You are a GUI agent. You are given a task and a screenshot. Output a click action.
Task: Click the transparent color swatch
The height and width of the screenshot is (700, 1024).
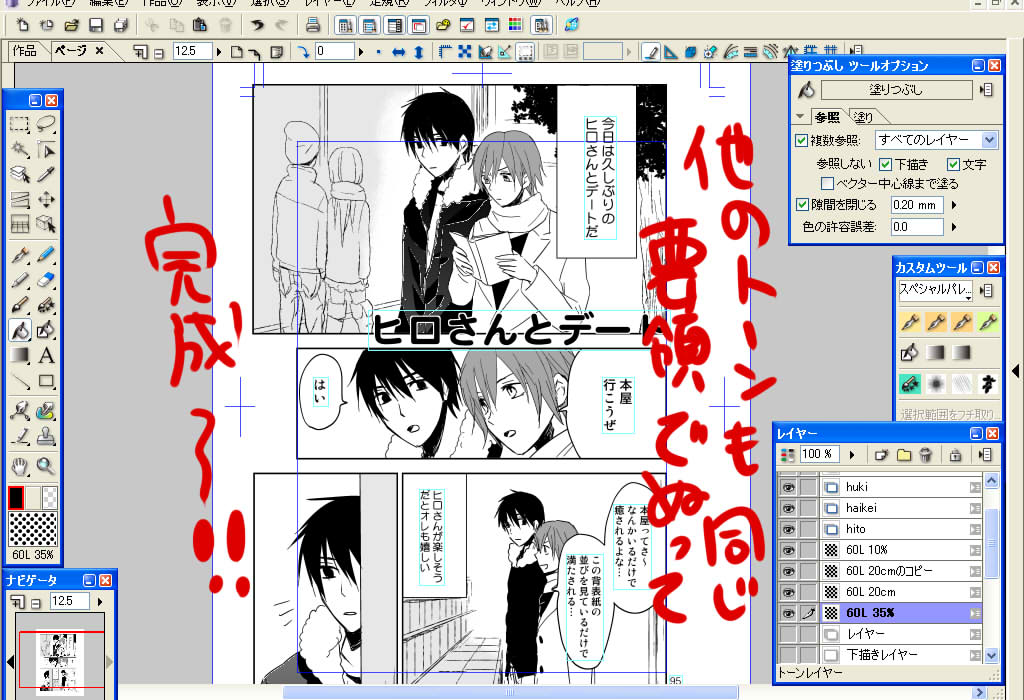(50, 498)
